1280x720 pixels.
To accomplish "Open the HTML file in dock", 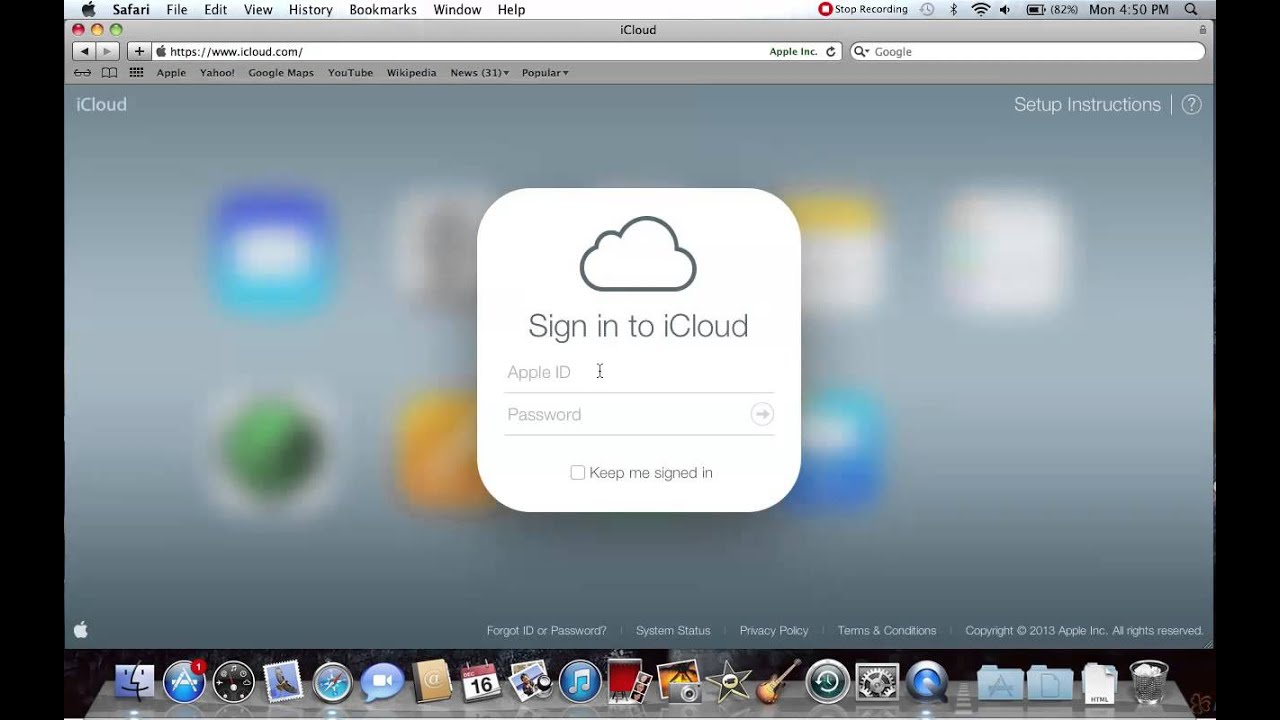I will coord(1099,683).
